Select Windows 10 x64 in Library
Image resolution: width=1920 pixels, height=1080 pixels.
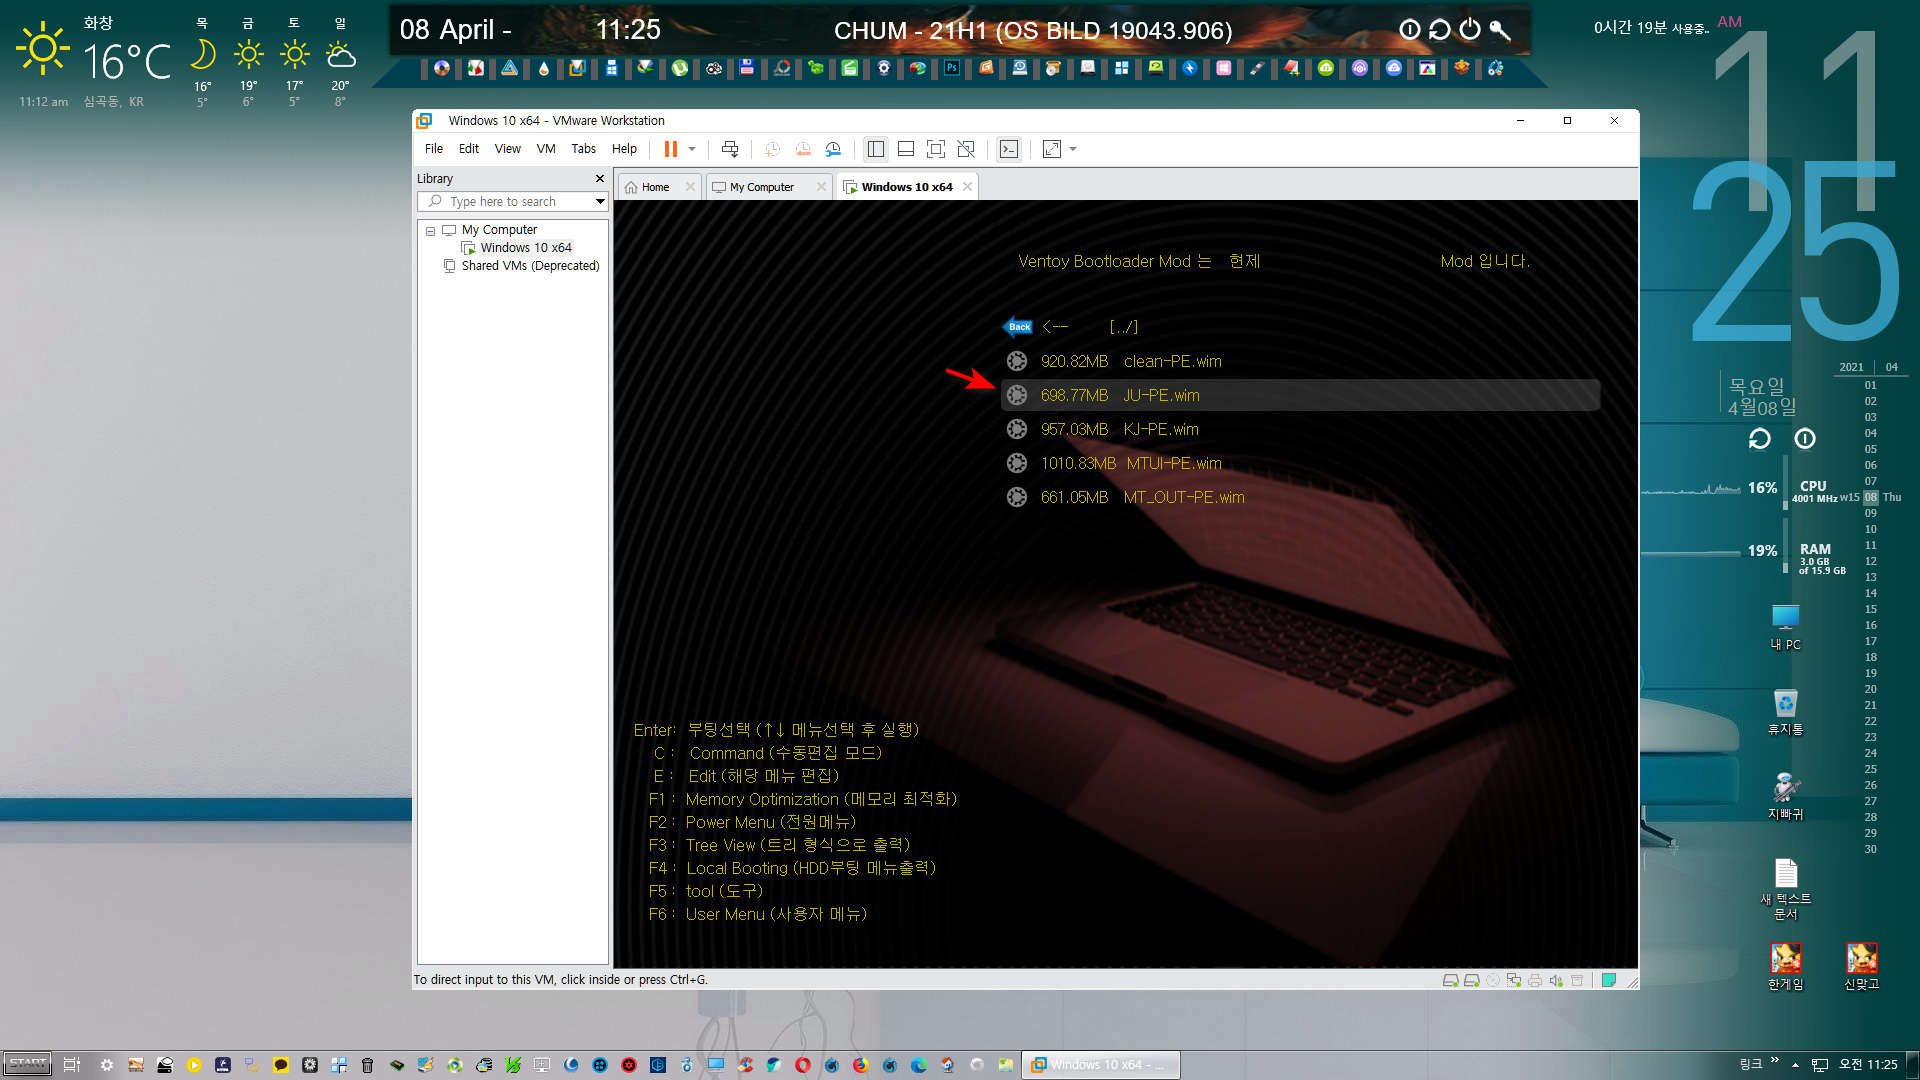click(x=525, y=248)
